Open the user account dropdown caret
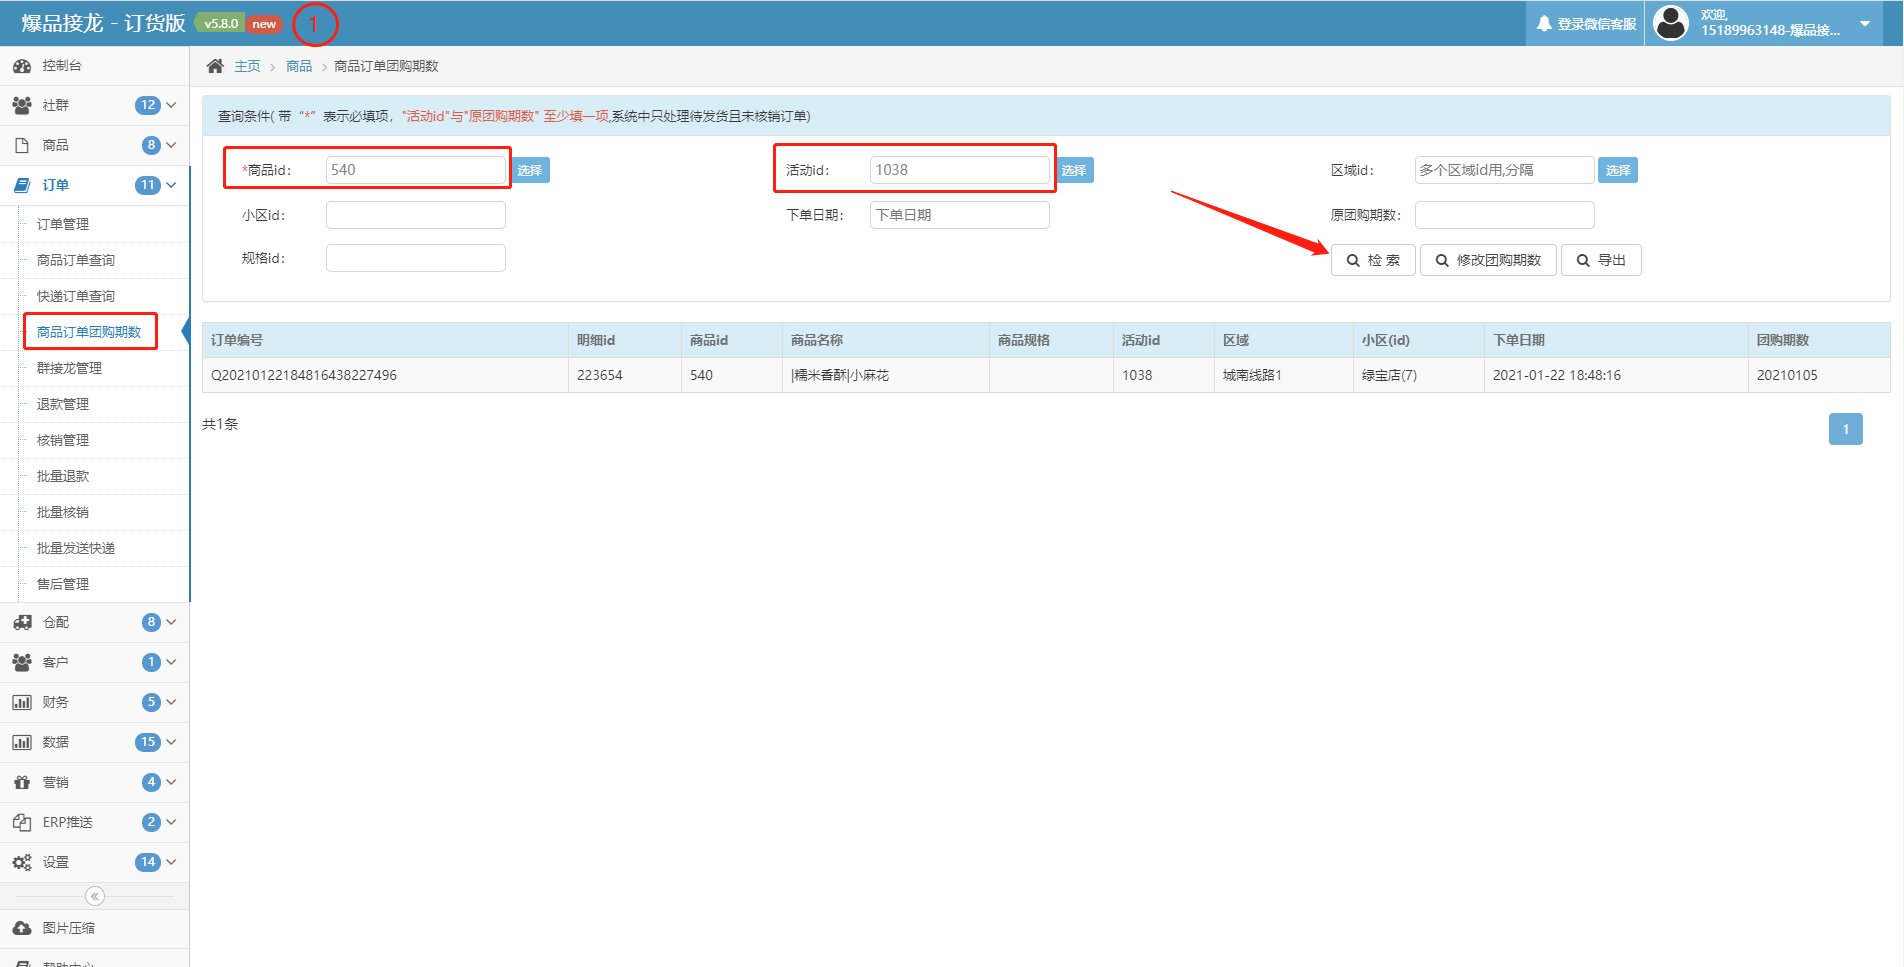 (x=1865, y=23)
